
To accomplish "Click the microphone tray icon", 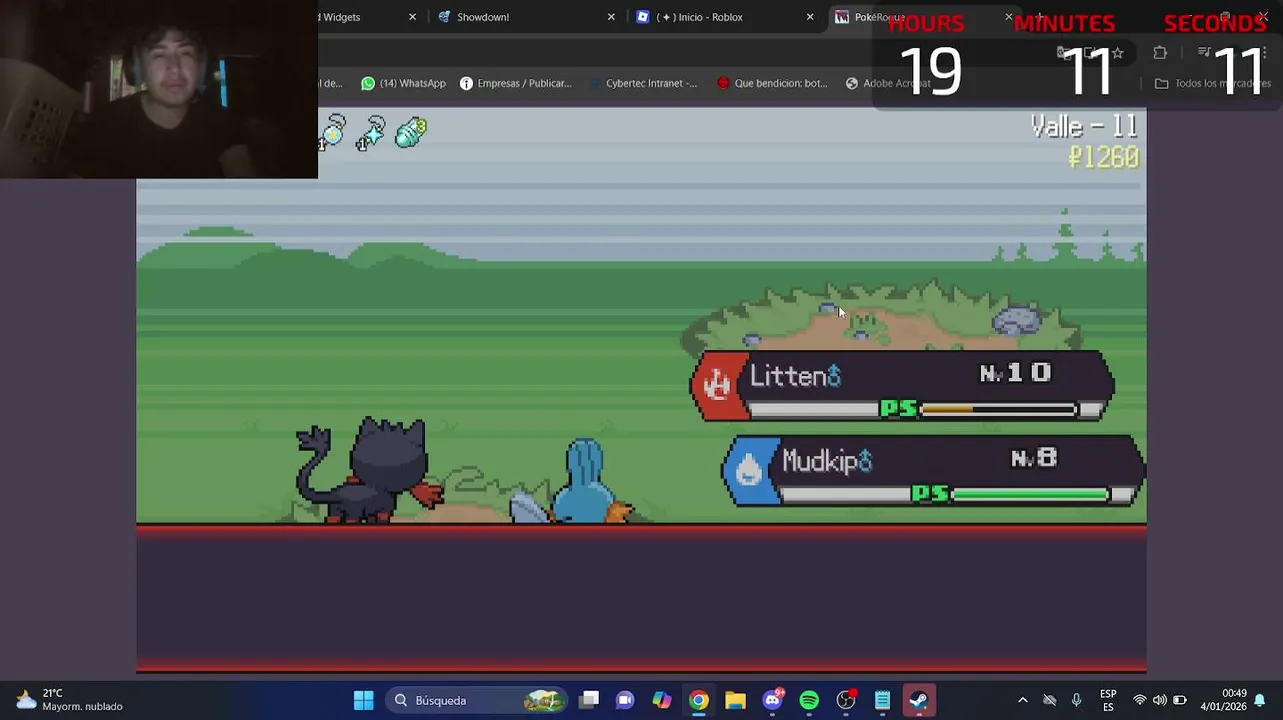I will [x=1076, y=700].
